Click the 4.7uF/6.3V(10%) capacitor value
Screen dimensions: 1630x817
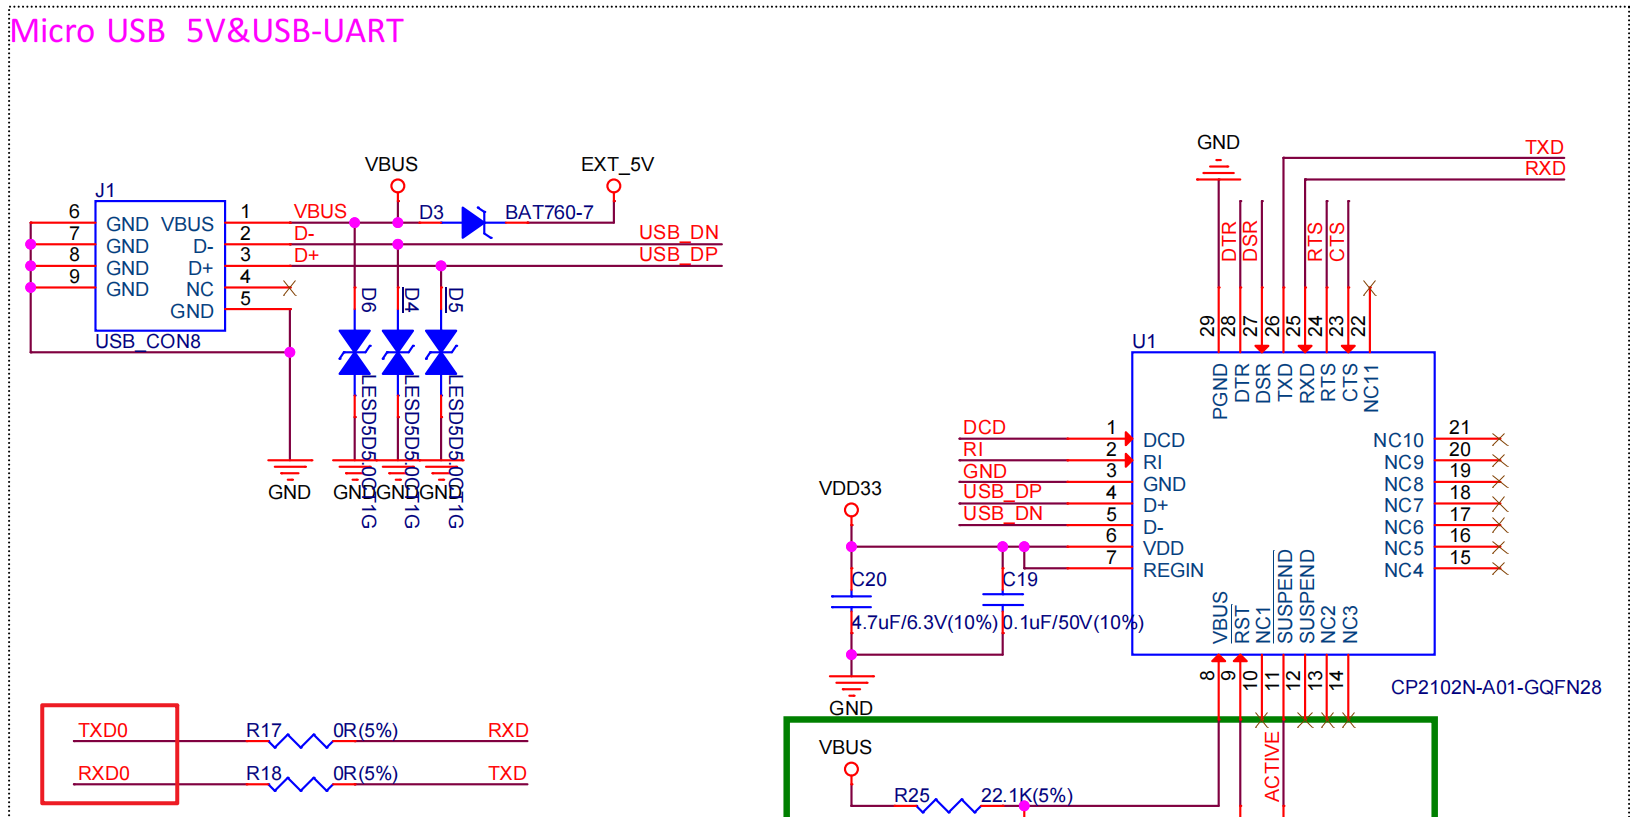[925, 622]
